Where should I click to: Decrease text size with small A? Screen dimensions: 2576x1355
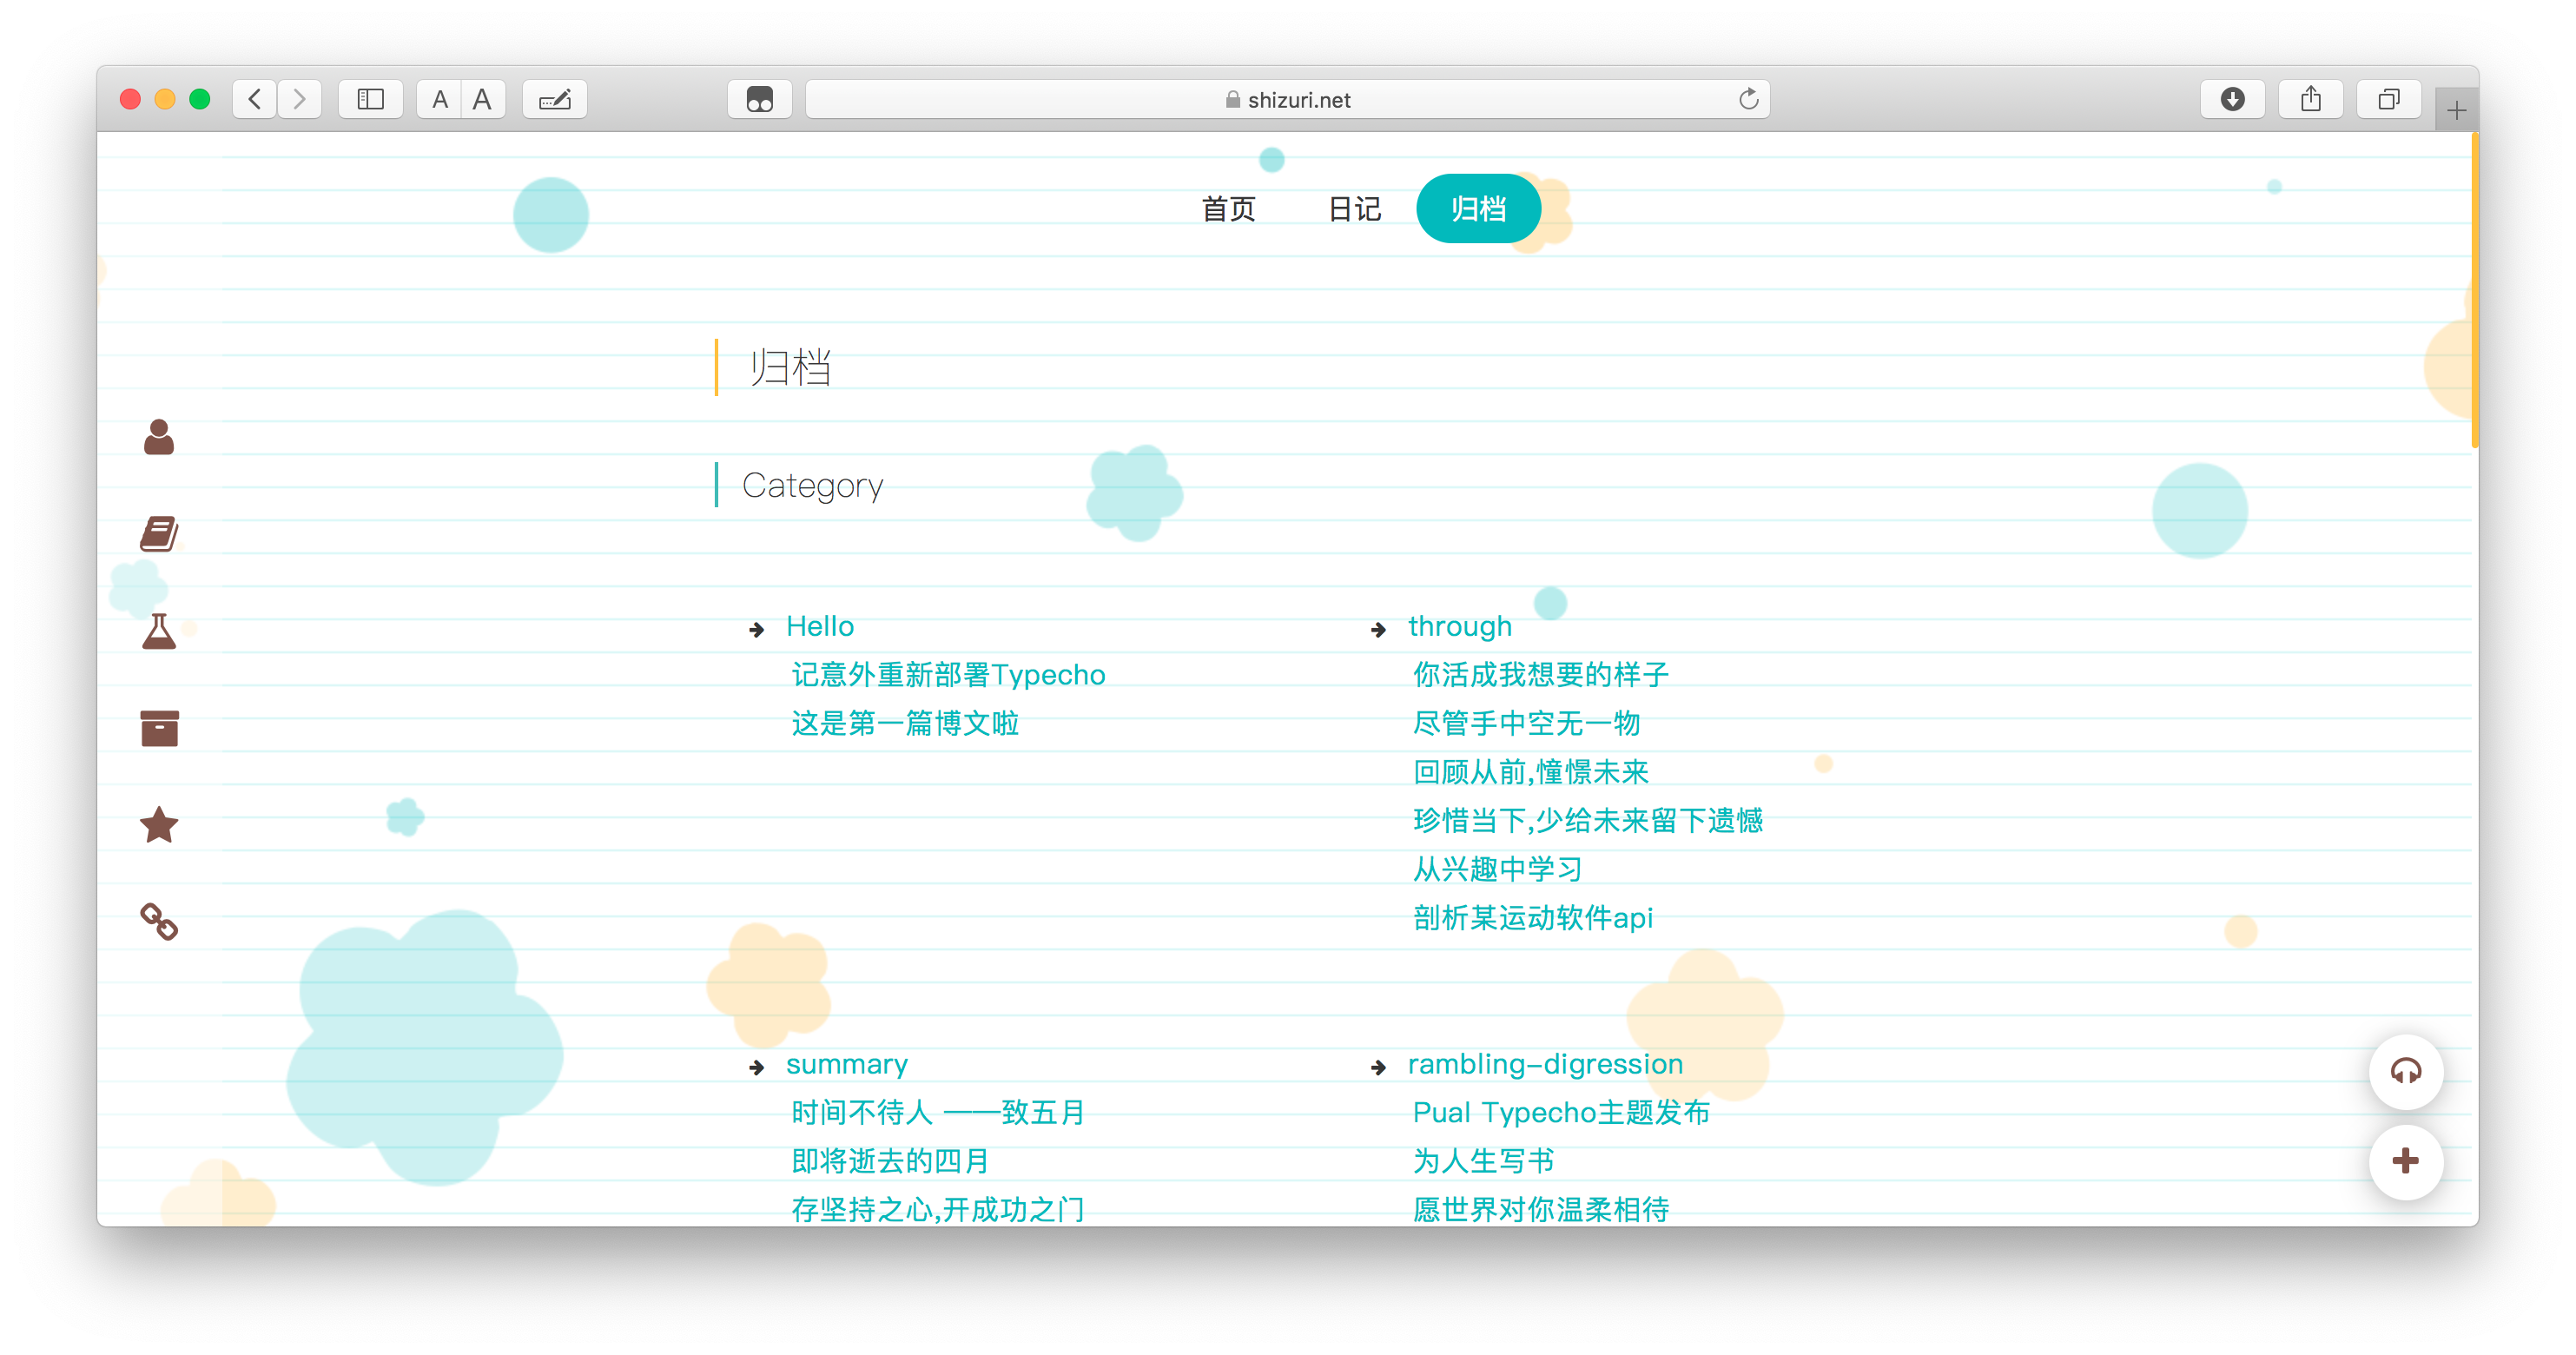pyautogui.click(x=440, y=99)
